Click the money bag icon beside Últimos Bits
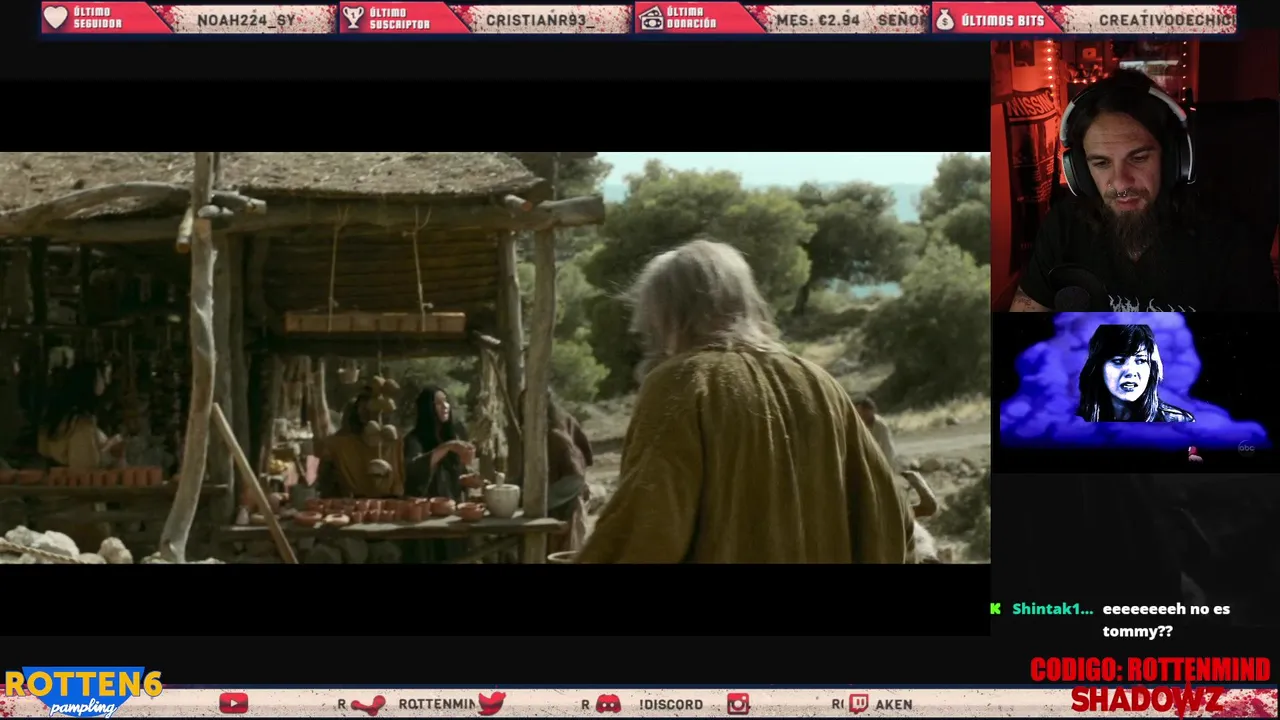The width and height of the screenshot is (1280, 720). pyautogui.click(x=945, y=18)
